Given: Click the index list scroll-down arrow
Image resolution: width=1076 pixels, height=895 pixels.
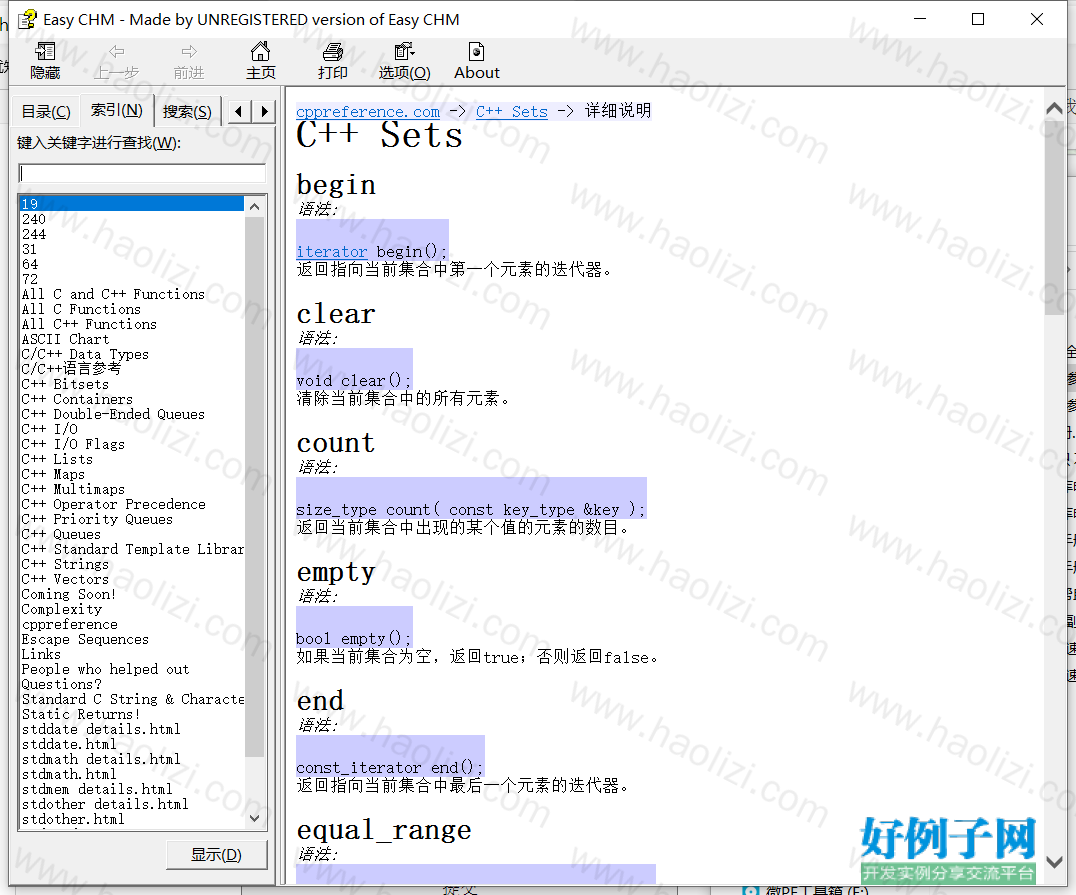Looking at the screenshot, I should [x=255, y=817].
